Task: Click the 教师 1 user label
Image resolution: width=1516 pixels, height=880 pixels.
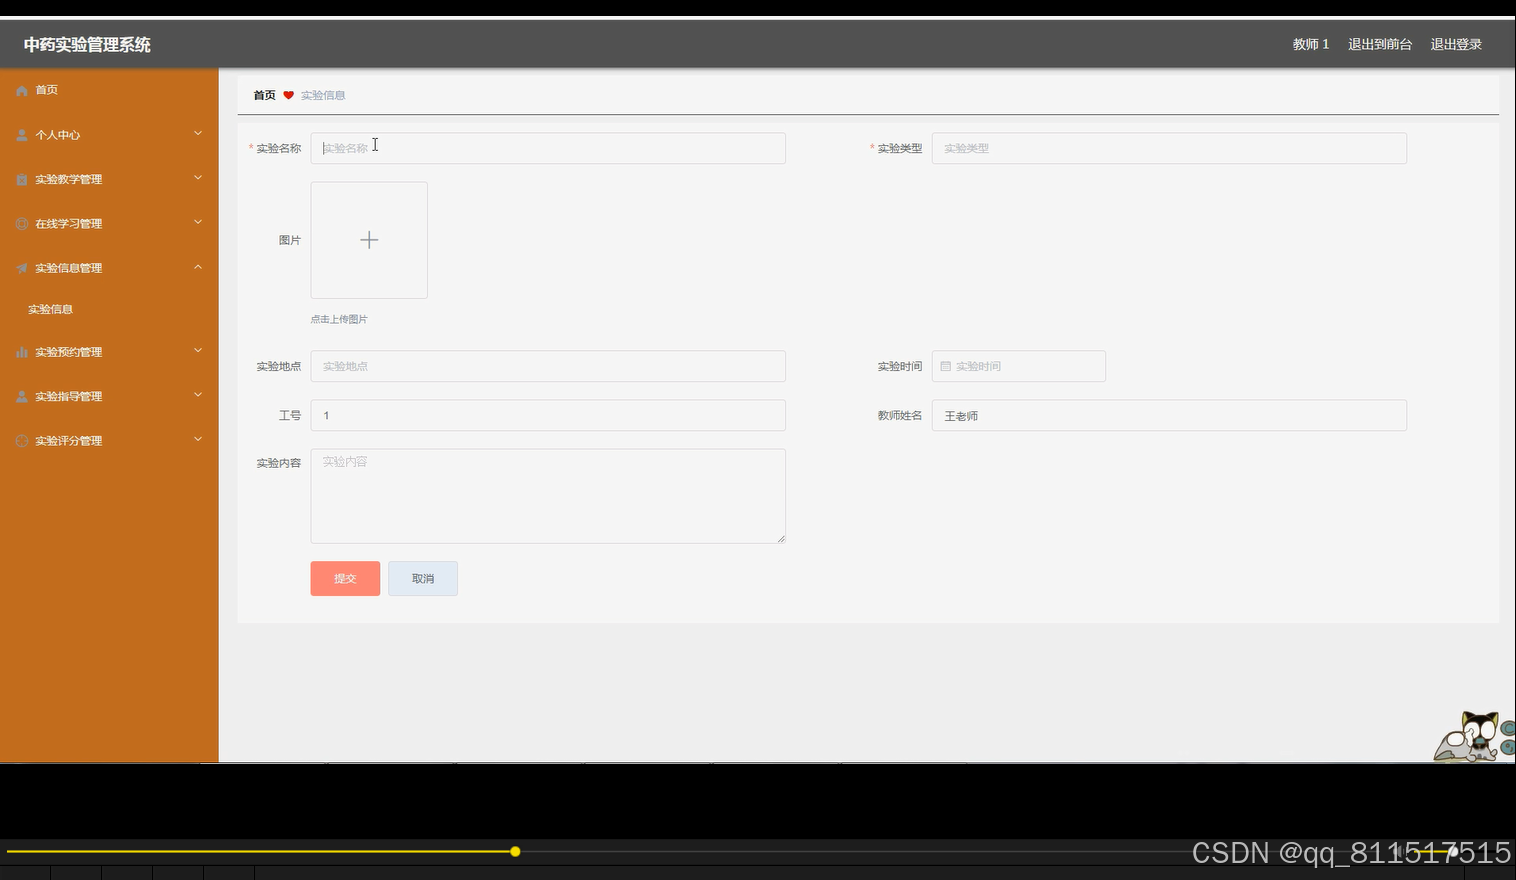Action: click(x=1311, y=44)
